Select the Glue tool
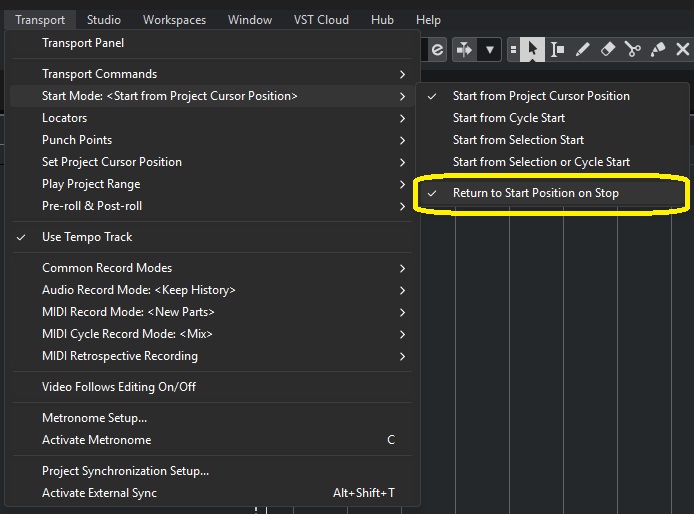694x514 pixels. tap(658, 49)
